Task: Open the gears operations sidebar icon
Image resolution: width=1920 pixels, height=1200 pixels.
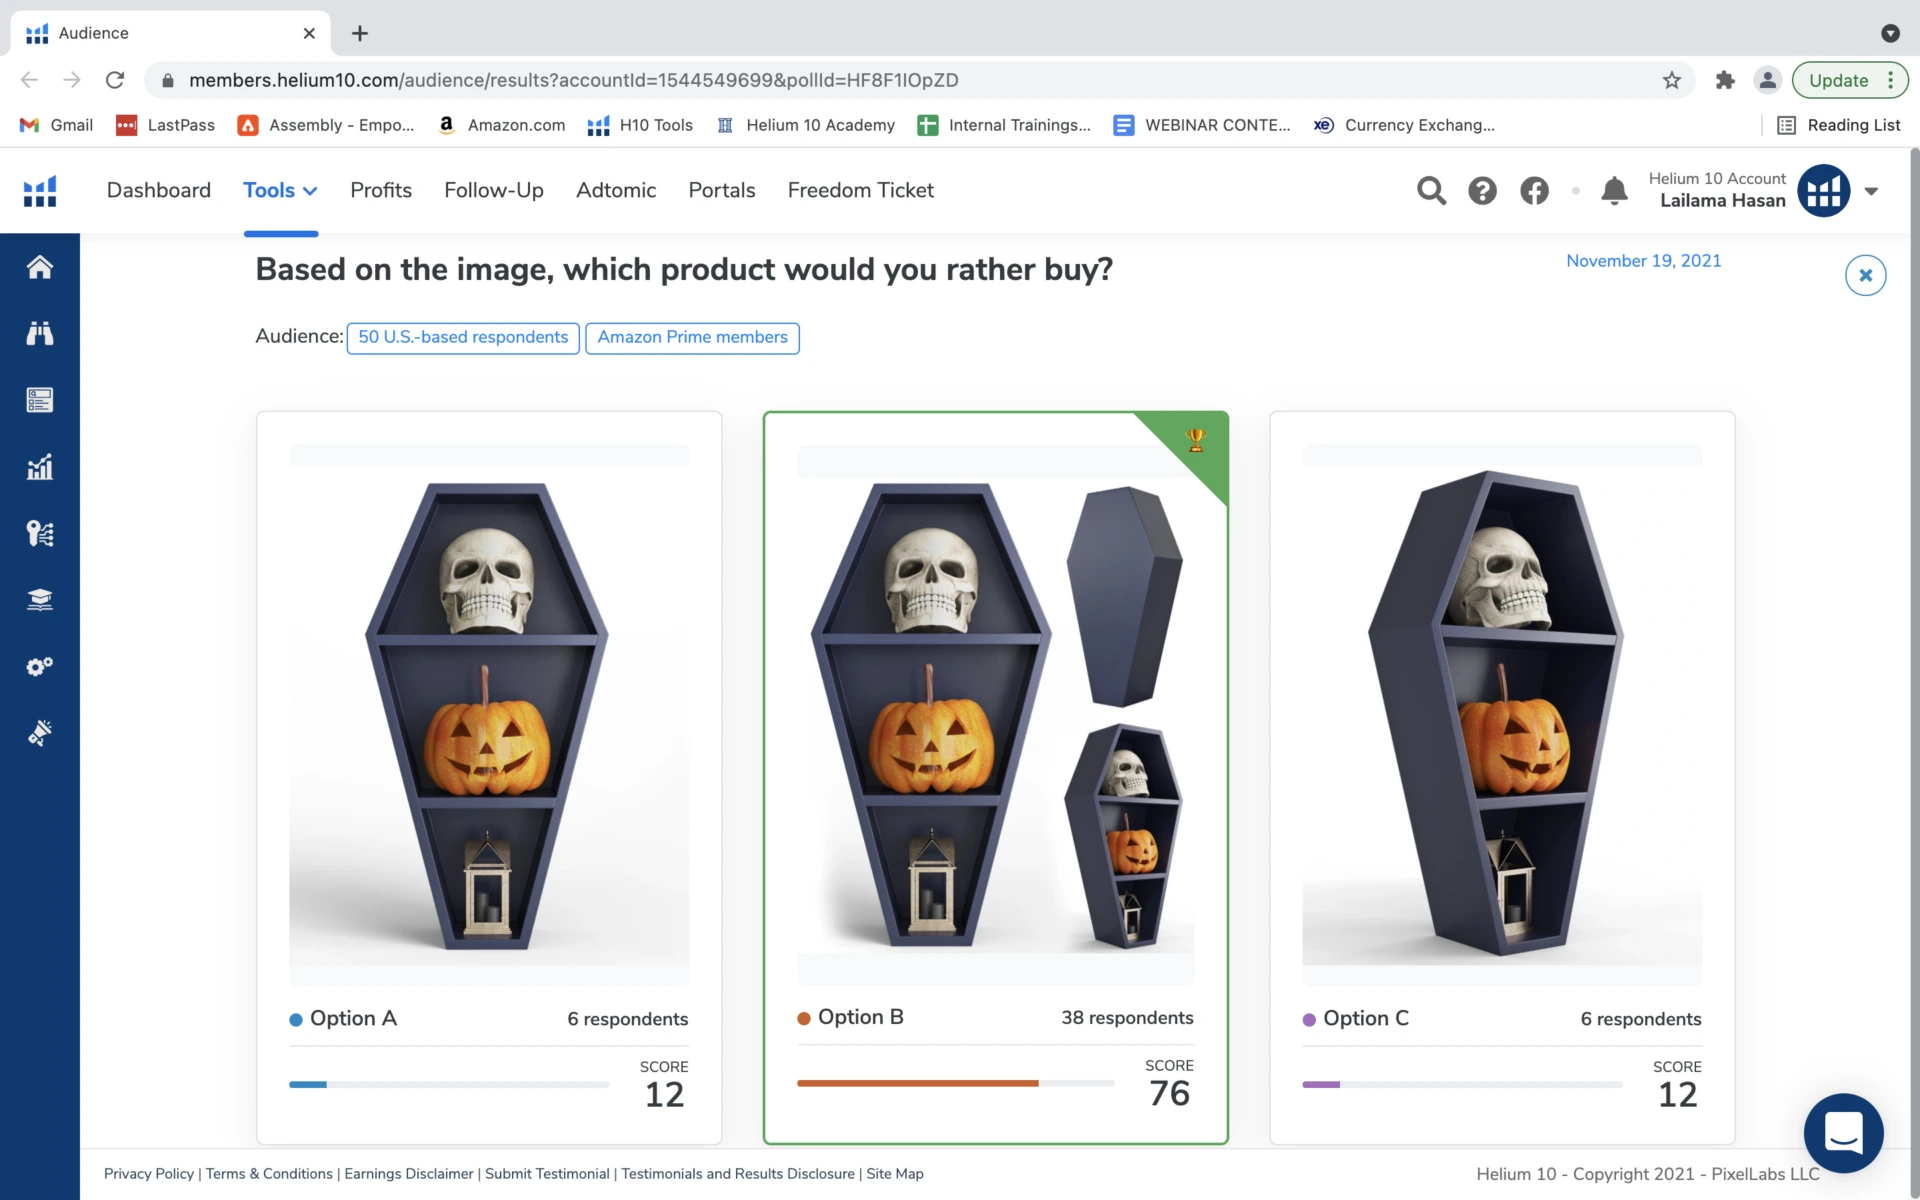Action: [x=39, y=666]
